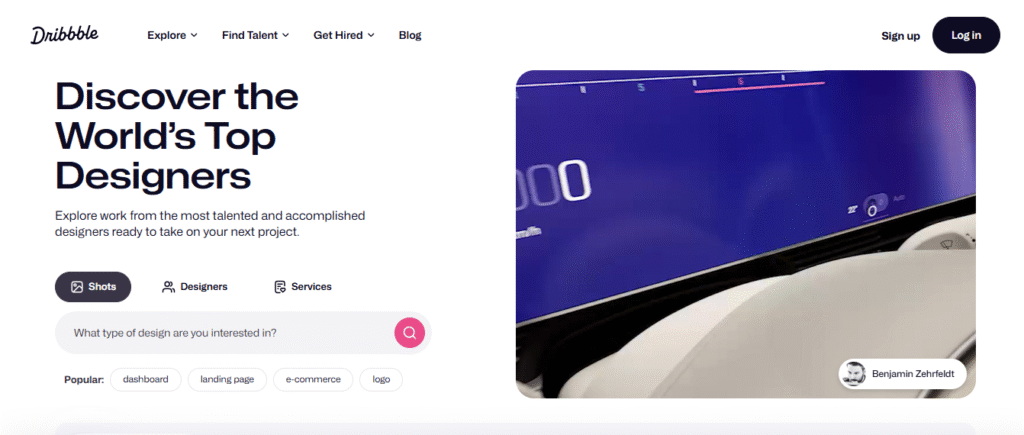
Task: Click the pink search magnifier button
Action: [409, 332]
